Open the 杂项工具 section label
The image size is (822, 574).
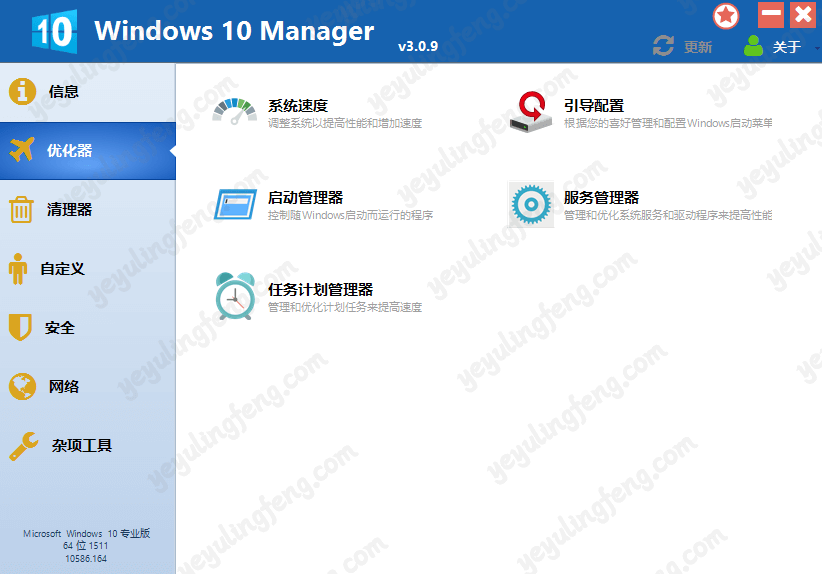point(82,446)
